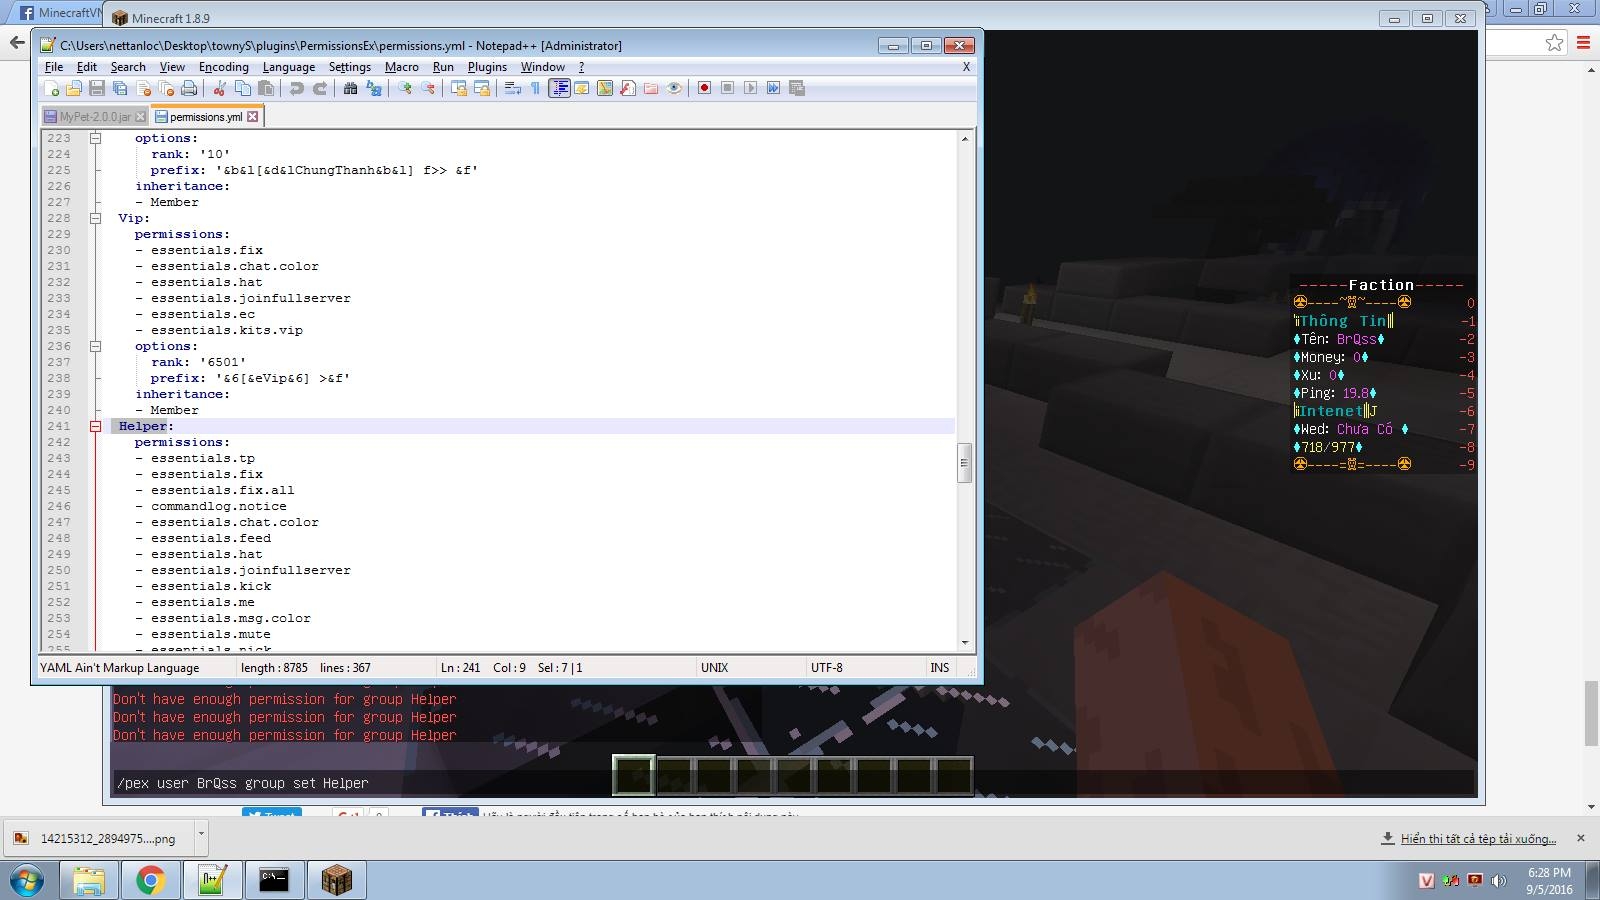Close the permissions.yml tab

click(x=253, y=117)
